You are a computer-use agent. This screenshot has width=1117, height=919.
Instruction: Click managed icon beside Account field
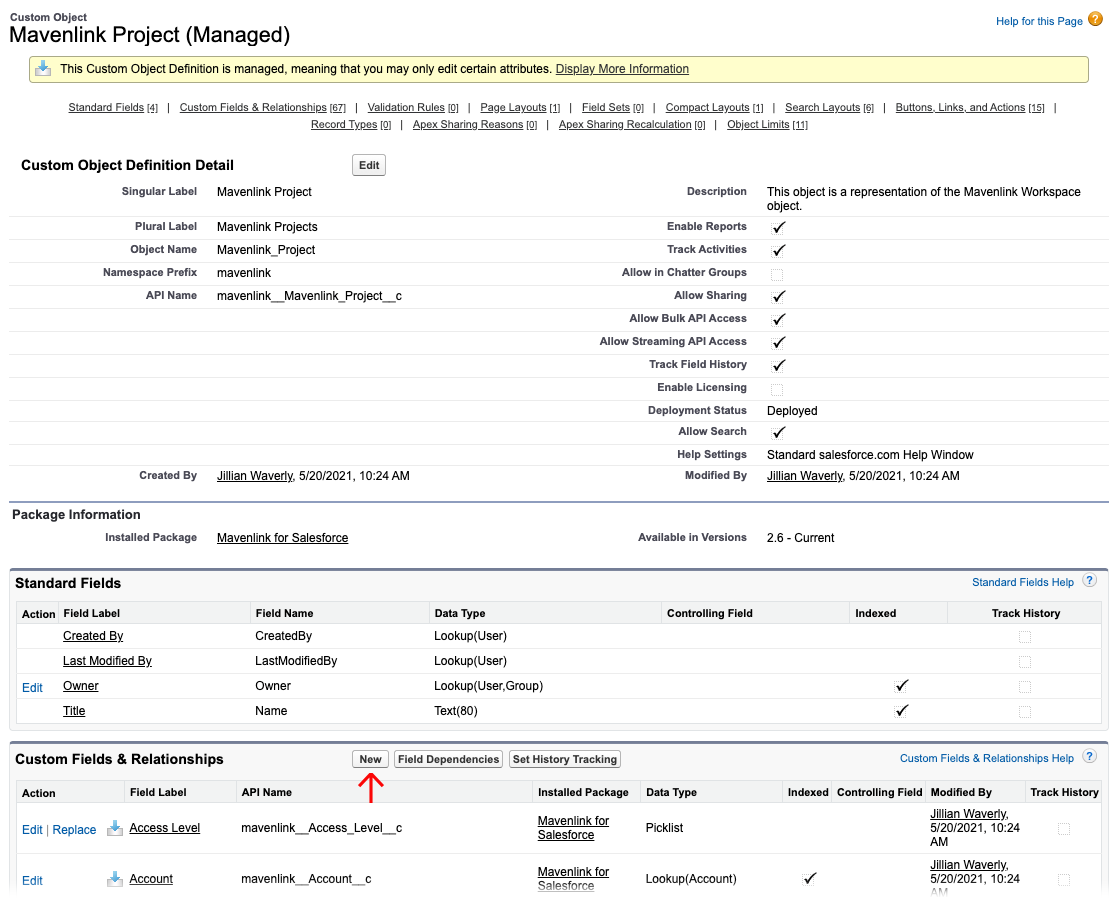pyautogui.click(x=114, y=878)
